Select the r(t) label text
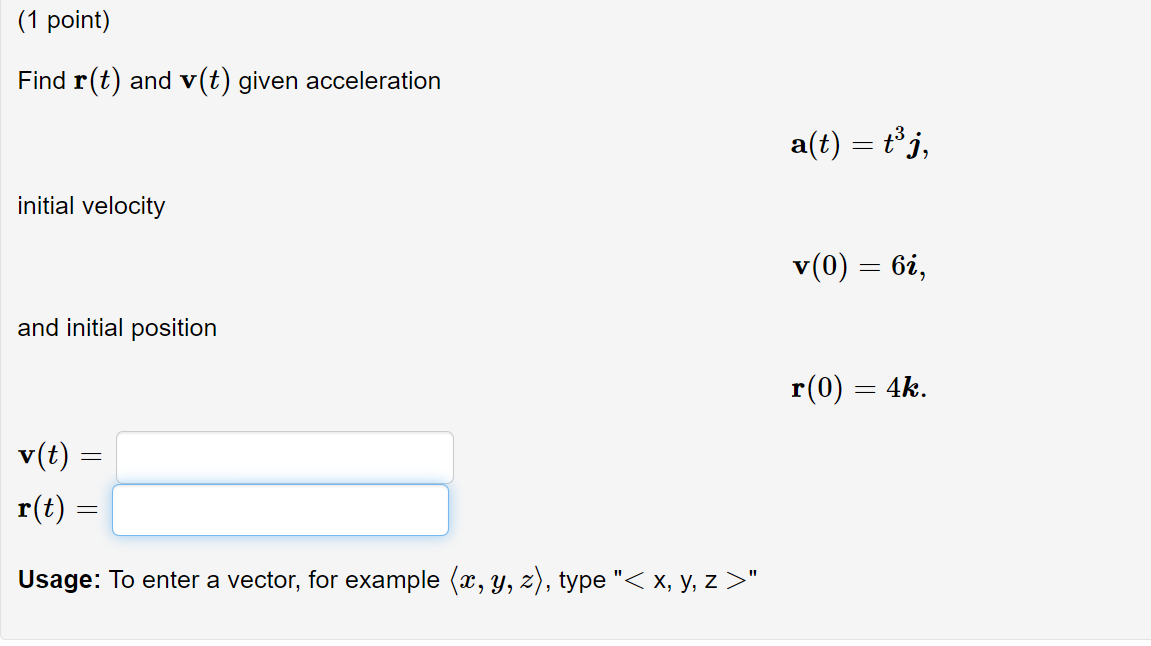 pos(42,510)
